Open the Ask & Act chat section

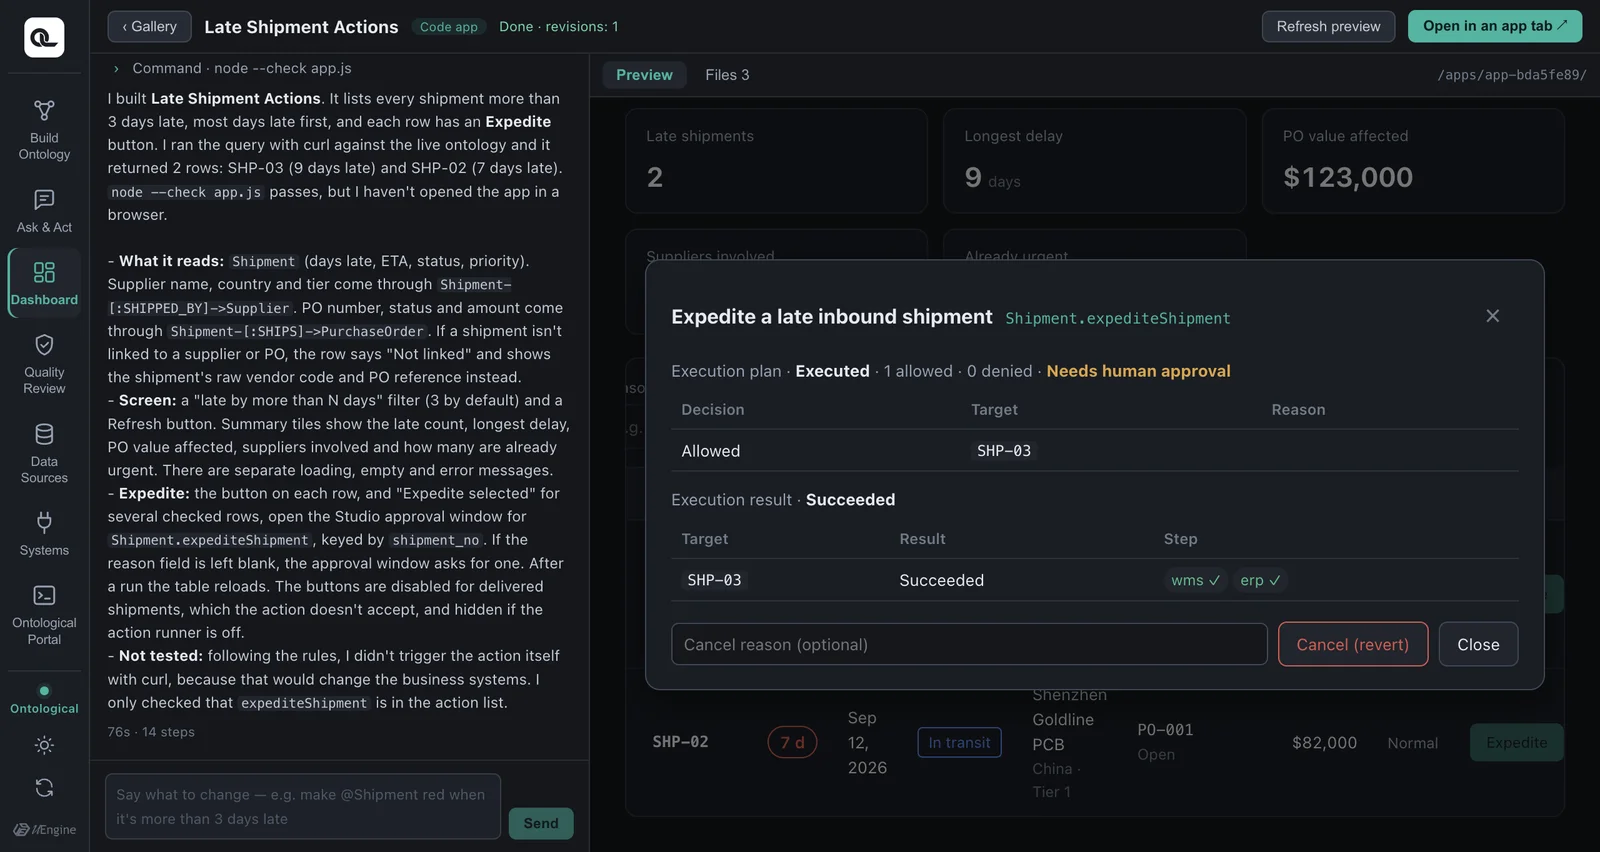point(44,211)
